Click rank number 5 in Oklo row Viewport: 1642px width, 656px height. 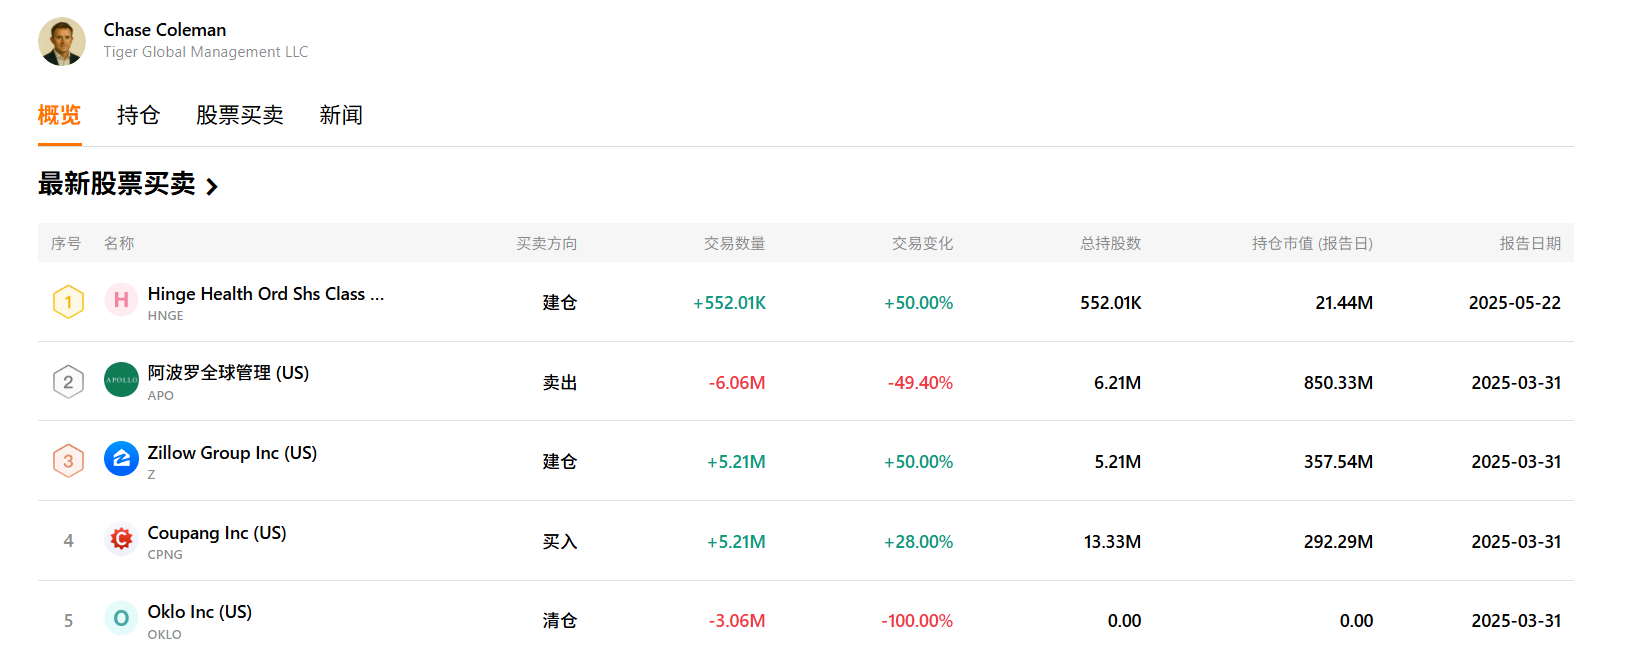69,621
